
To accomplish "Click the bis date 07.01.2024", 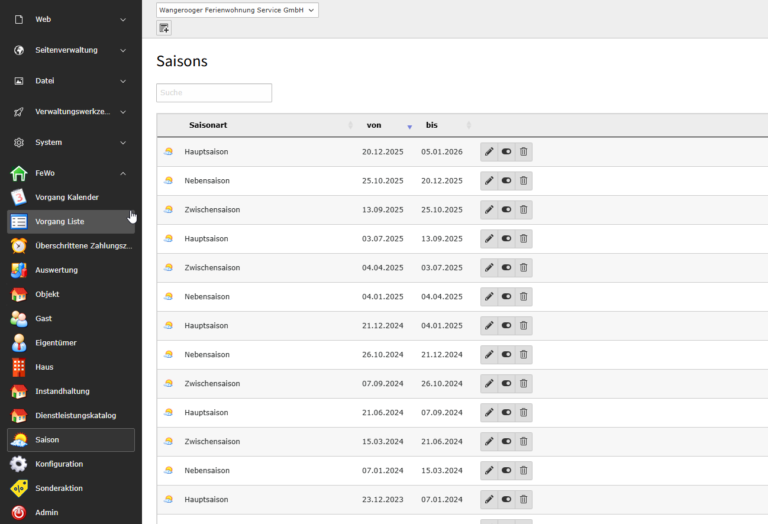I will click(442, 499).
